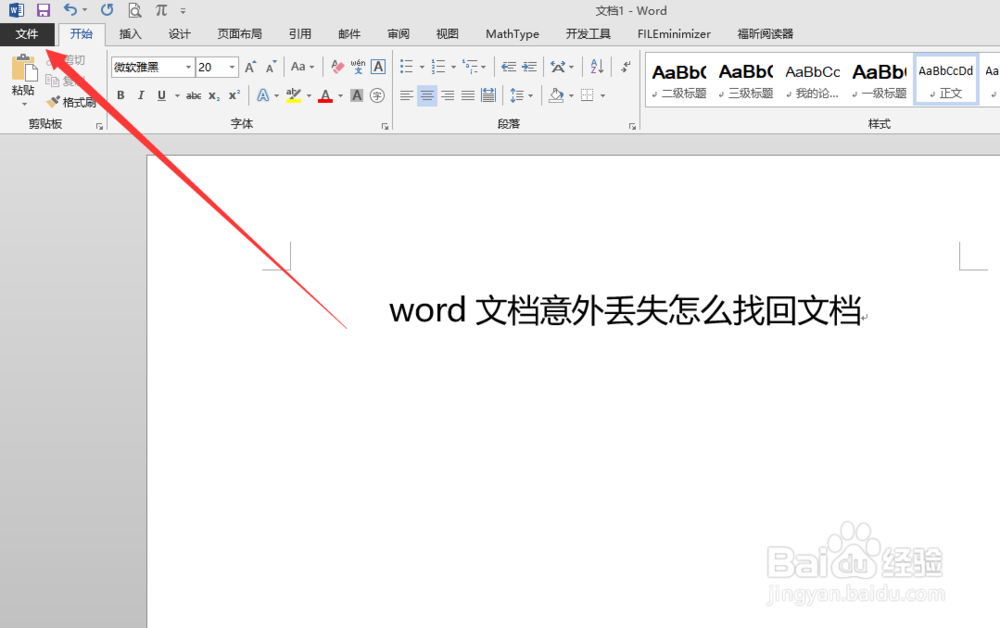Open the line spacing dropdown
The height and width of the screenshot is (628, 1000).
tap(521, 95)
